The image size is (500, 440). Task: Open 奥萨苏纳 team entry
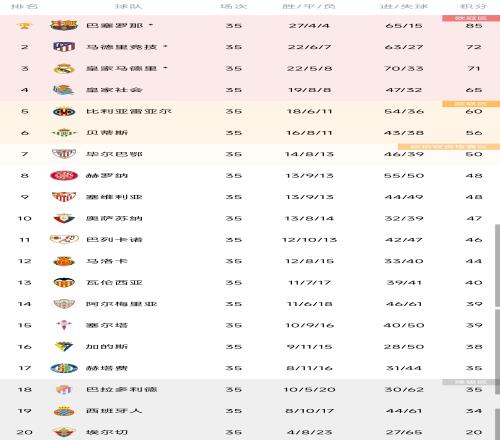point(114,218)
